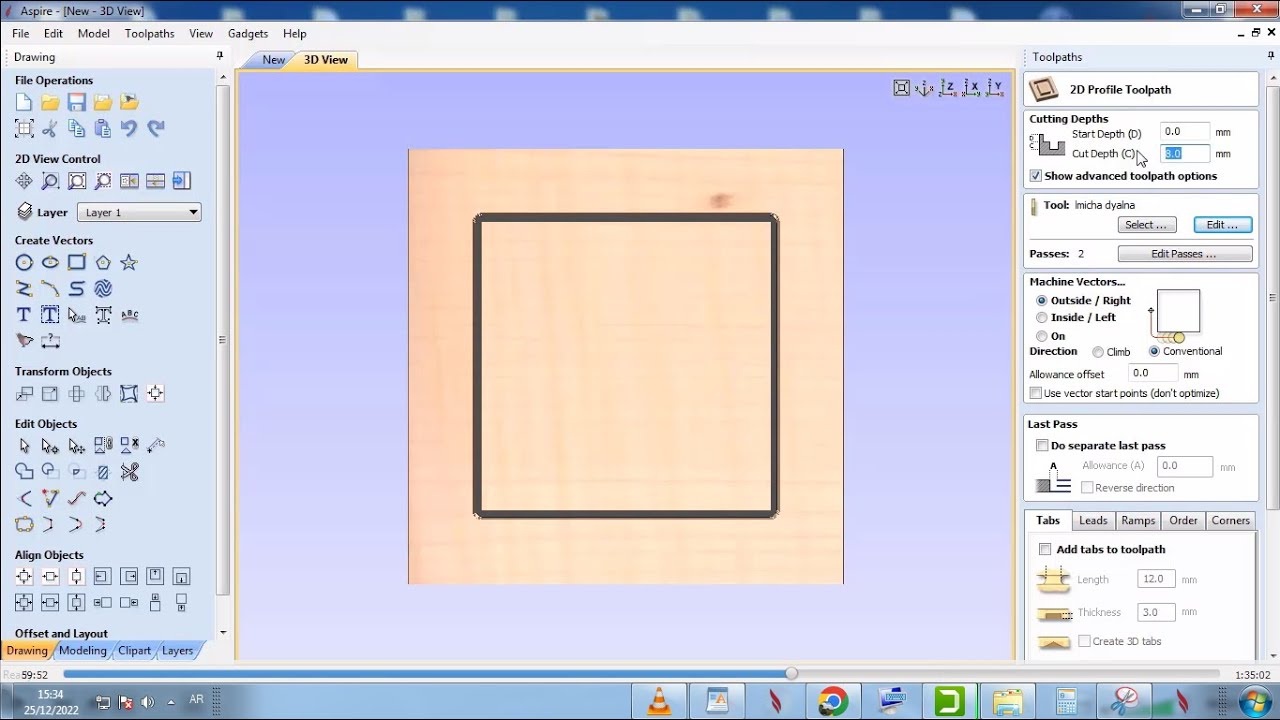Click the Redo arrow icon
Viewport: 1280px width, 720px height.
pos(155,128)
